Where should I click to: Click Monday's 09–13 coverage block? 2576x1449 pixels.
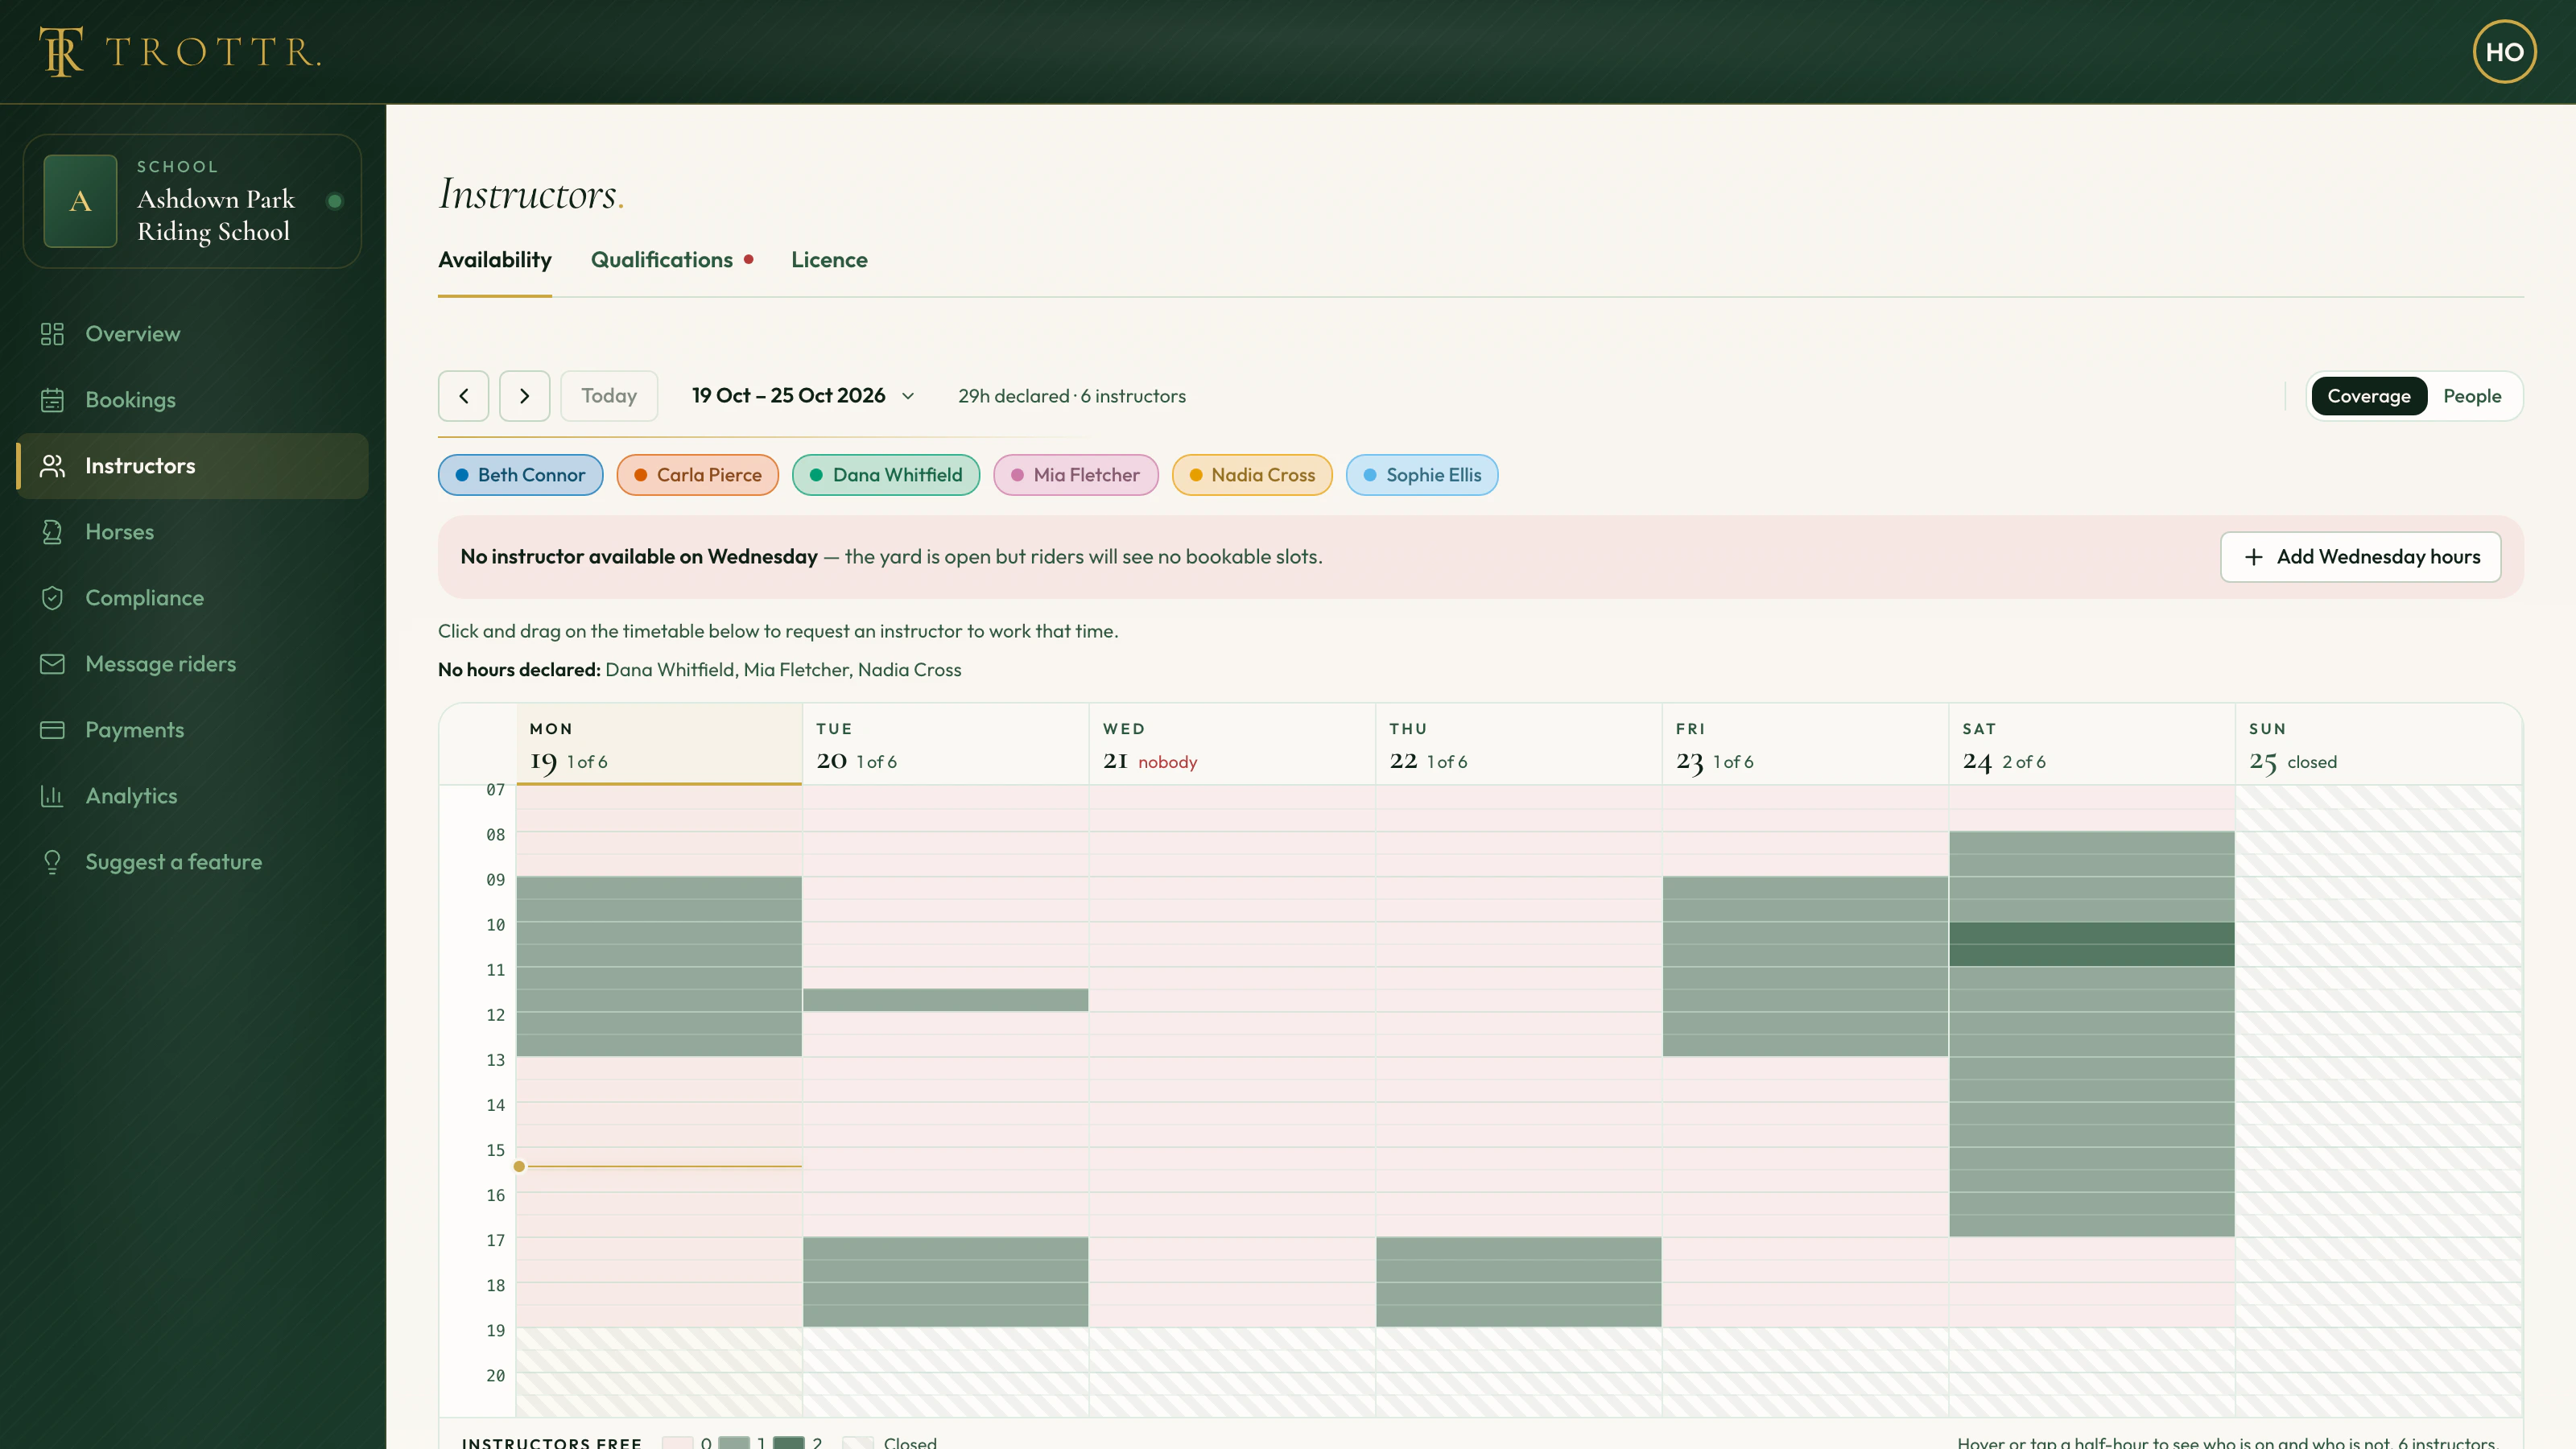coord(659,966)
